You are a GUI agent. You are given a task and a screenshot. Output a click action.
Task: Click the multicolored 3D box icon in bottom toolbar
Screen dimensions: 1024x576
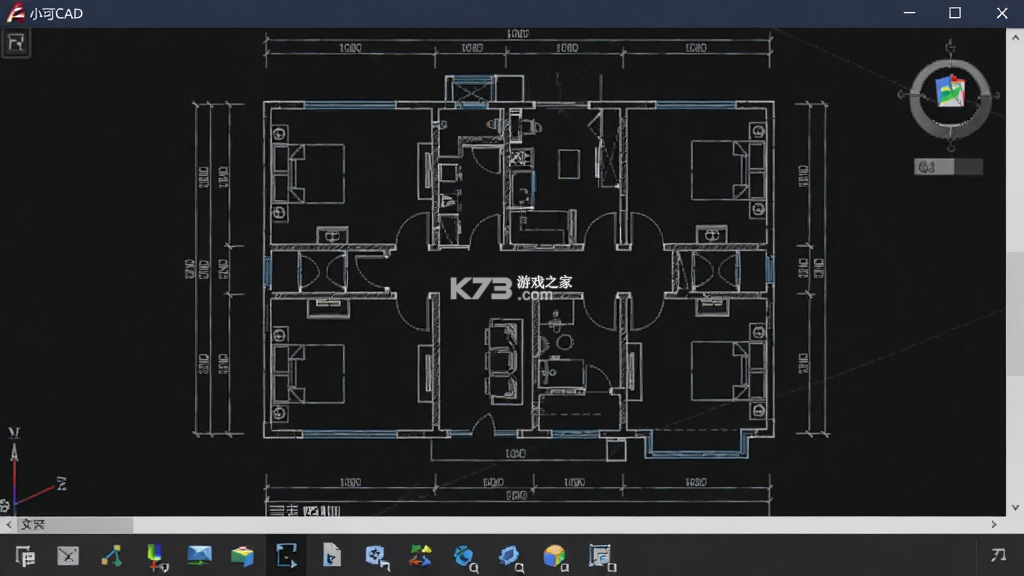pyautogui.click(x=242, y=556)
